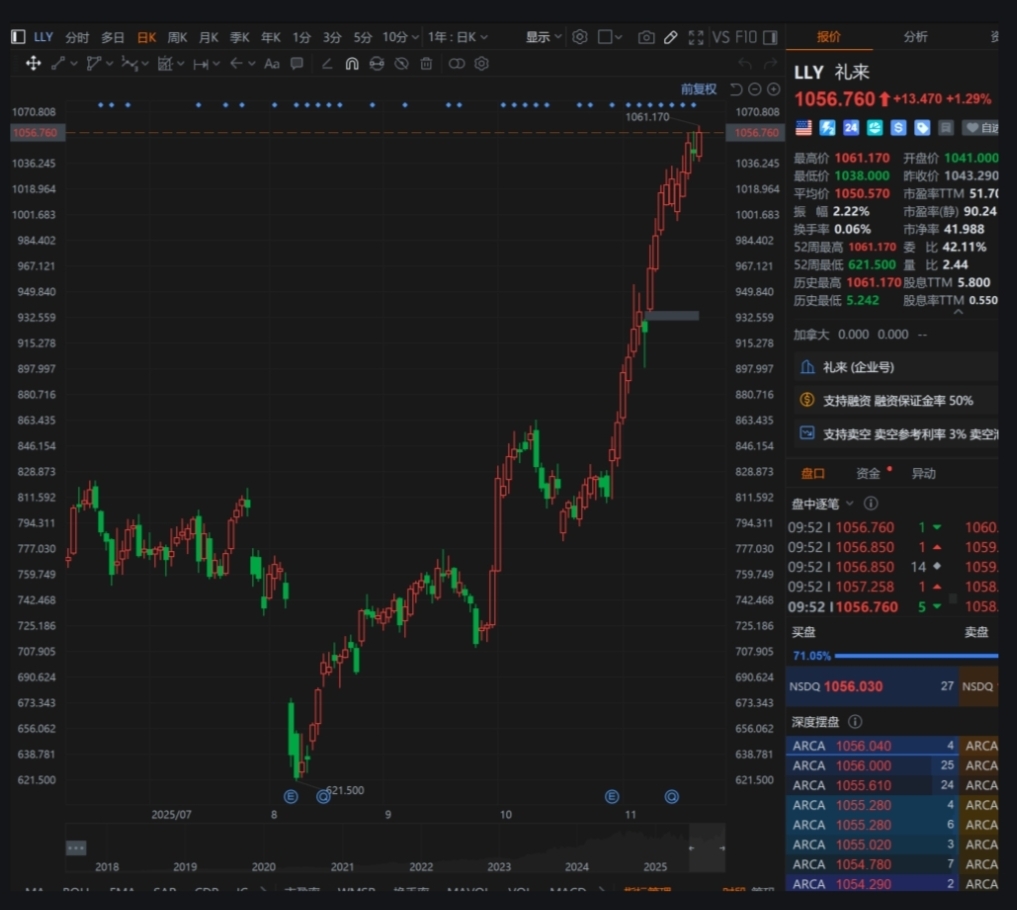Click the 前复权 adjustment button

(x=698, y=89)
